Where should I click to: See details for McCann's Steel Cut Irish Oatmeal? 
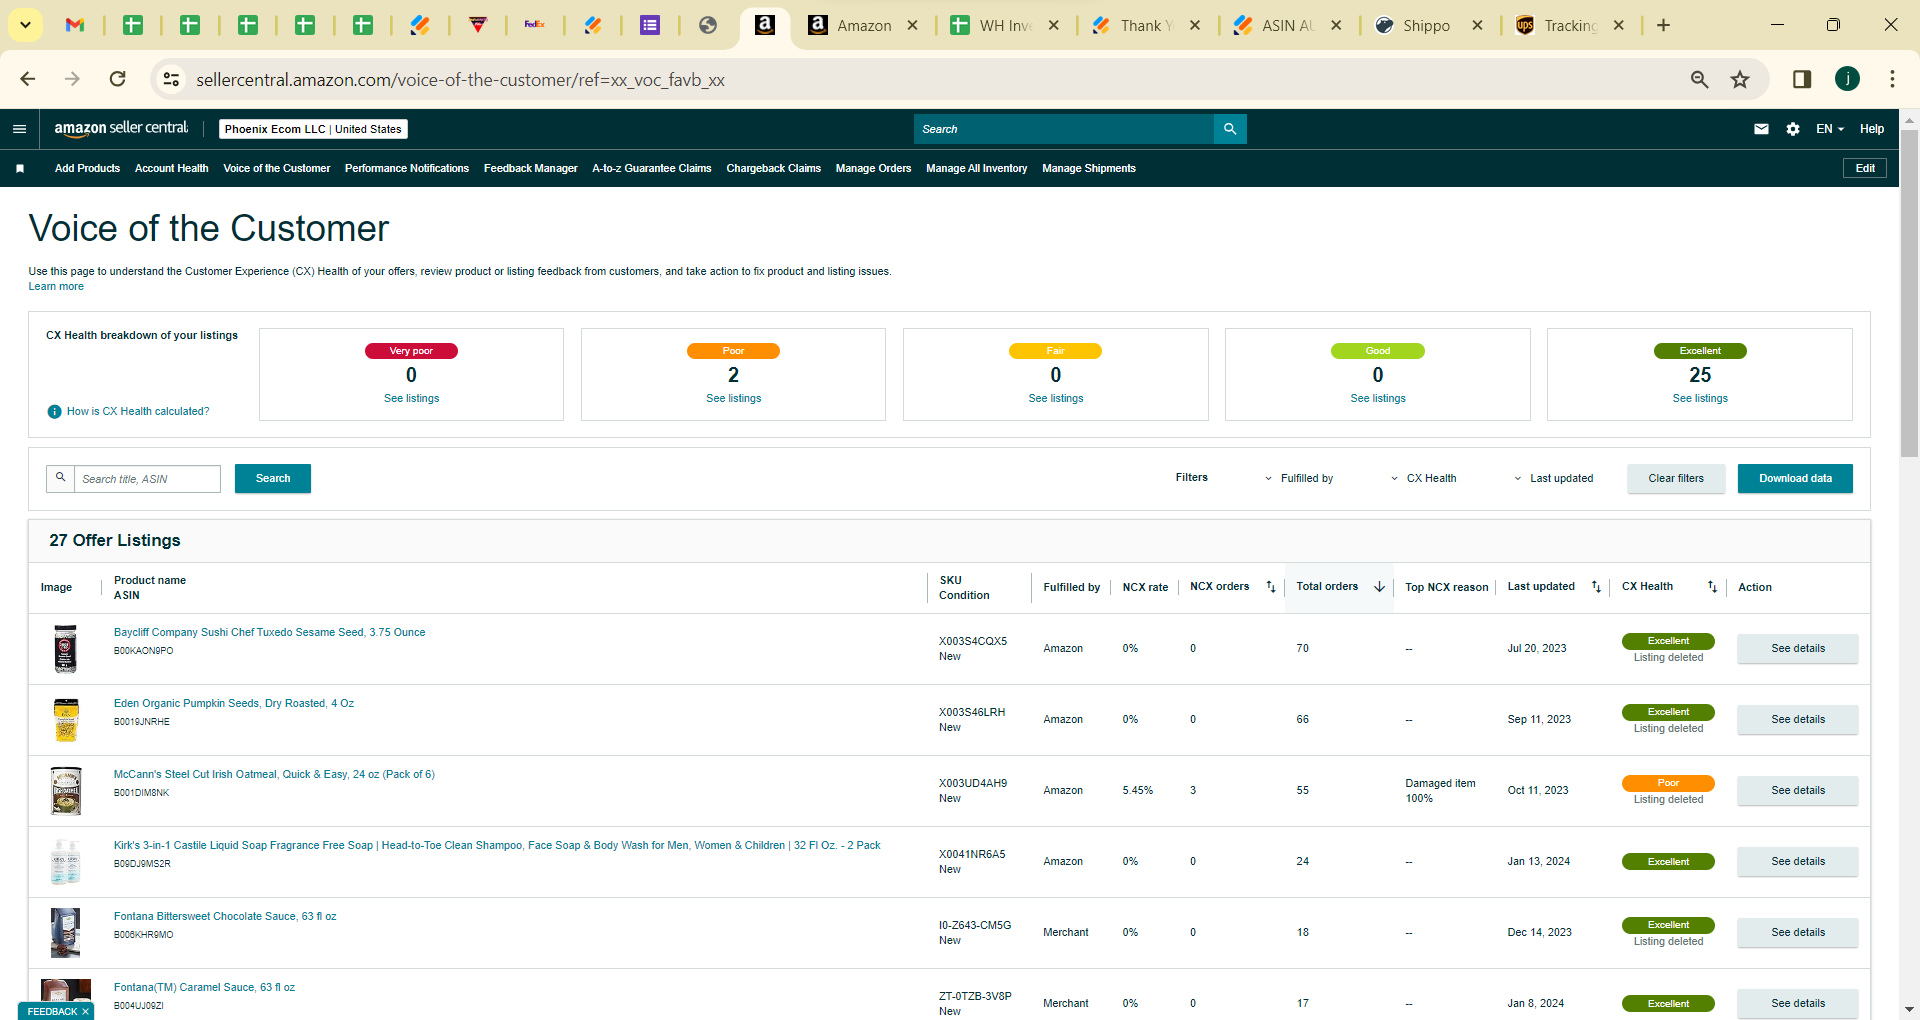click(1798, 790)
